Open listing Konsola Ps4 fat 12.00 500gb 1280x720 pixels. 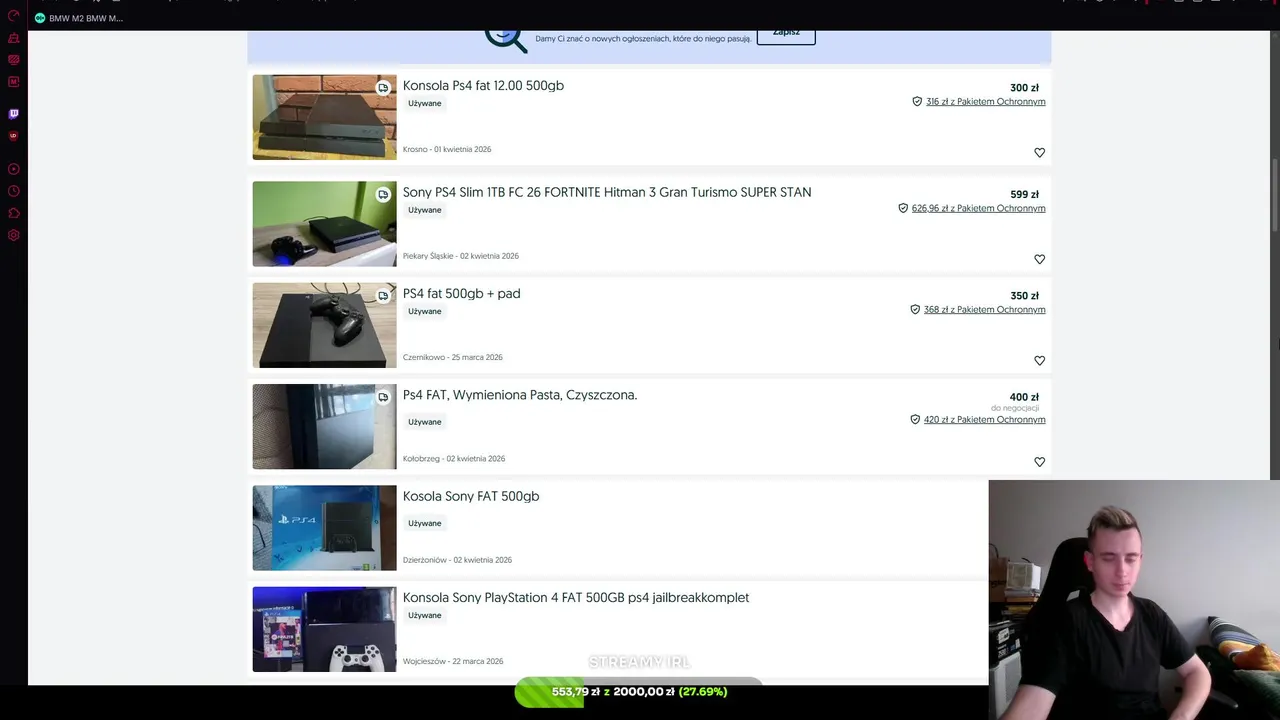483,86
